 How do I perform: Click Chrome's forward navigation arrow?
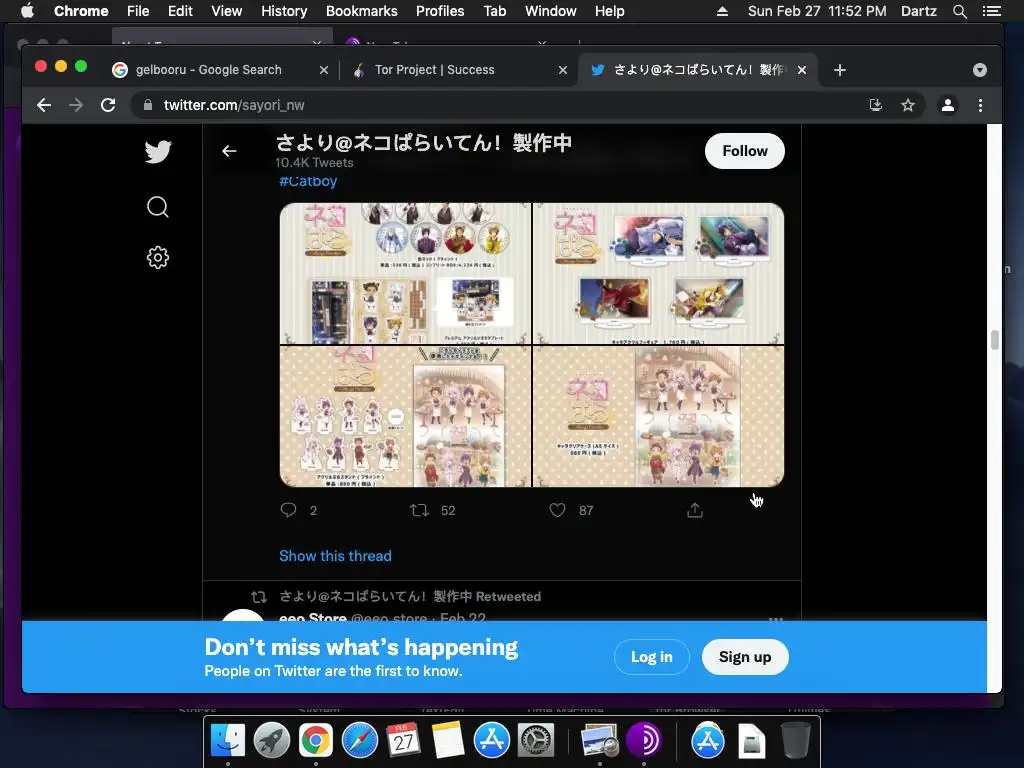tap(76, 105)
